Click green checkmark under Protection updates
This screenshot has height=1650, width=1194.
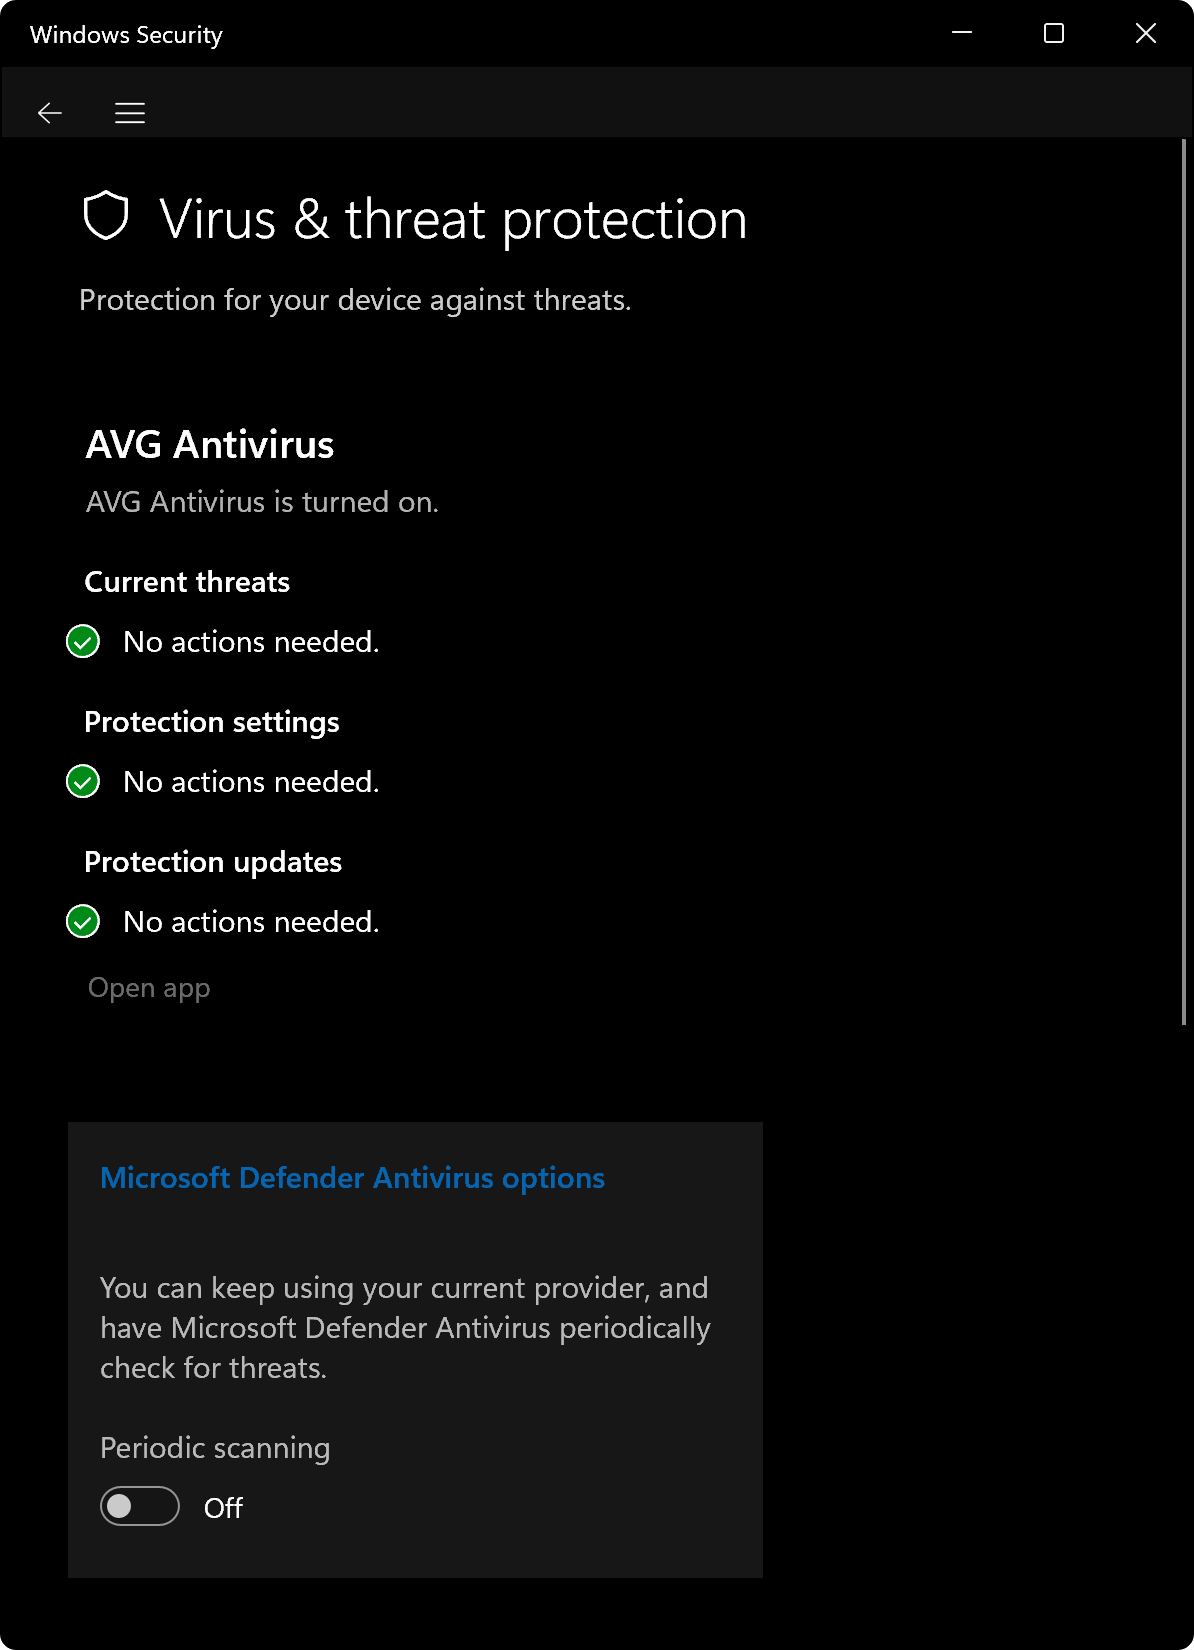tap(83, 922)
